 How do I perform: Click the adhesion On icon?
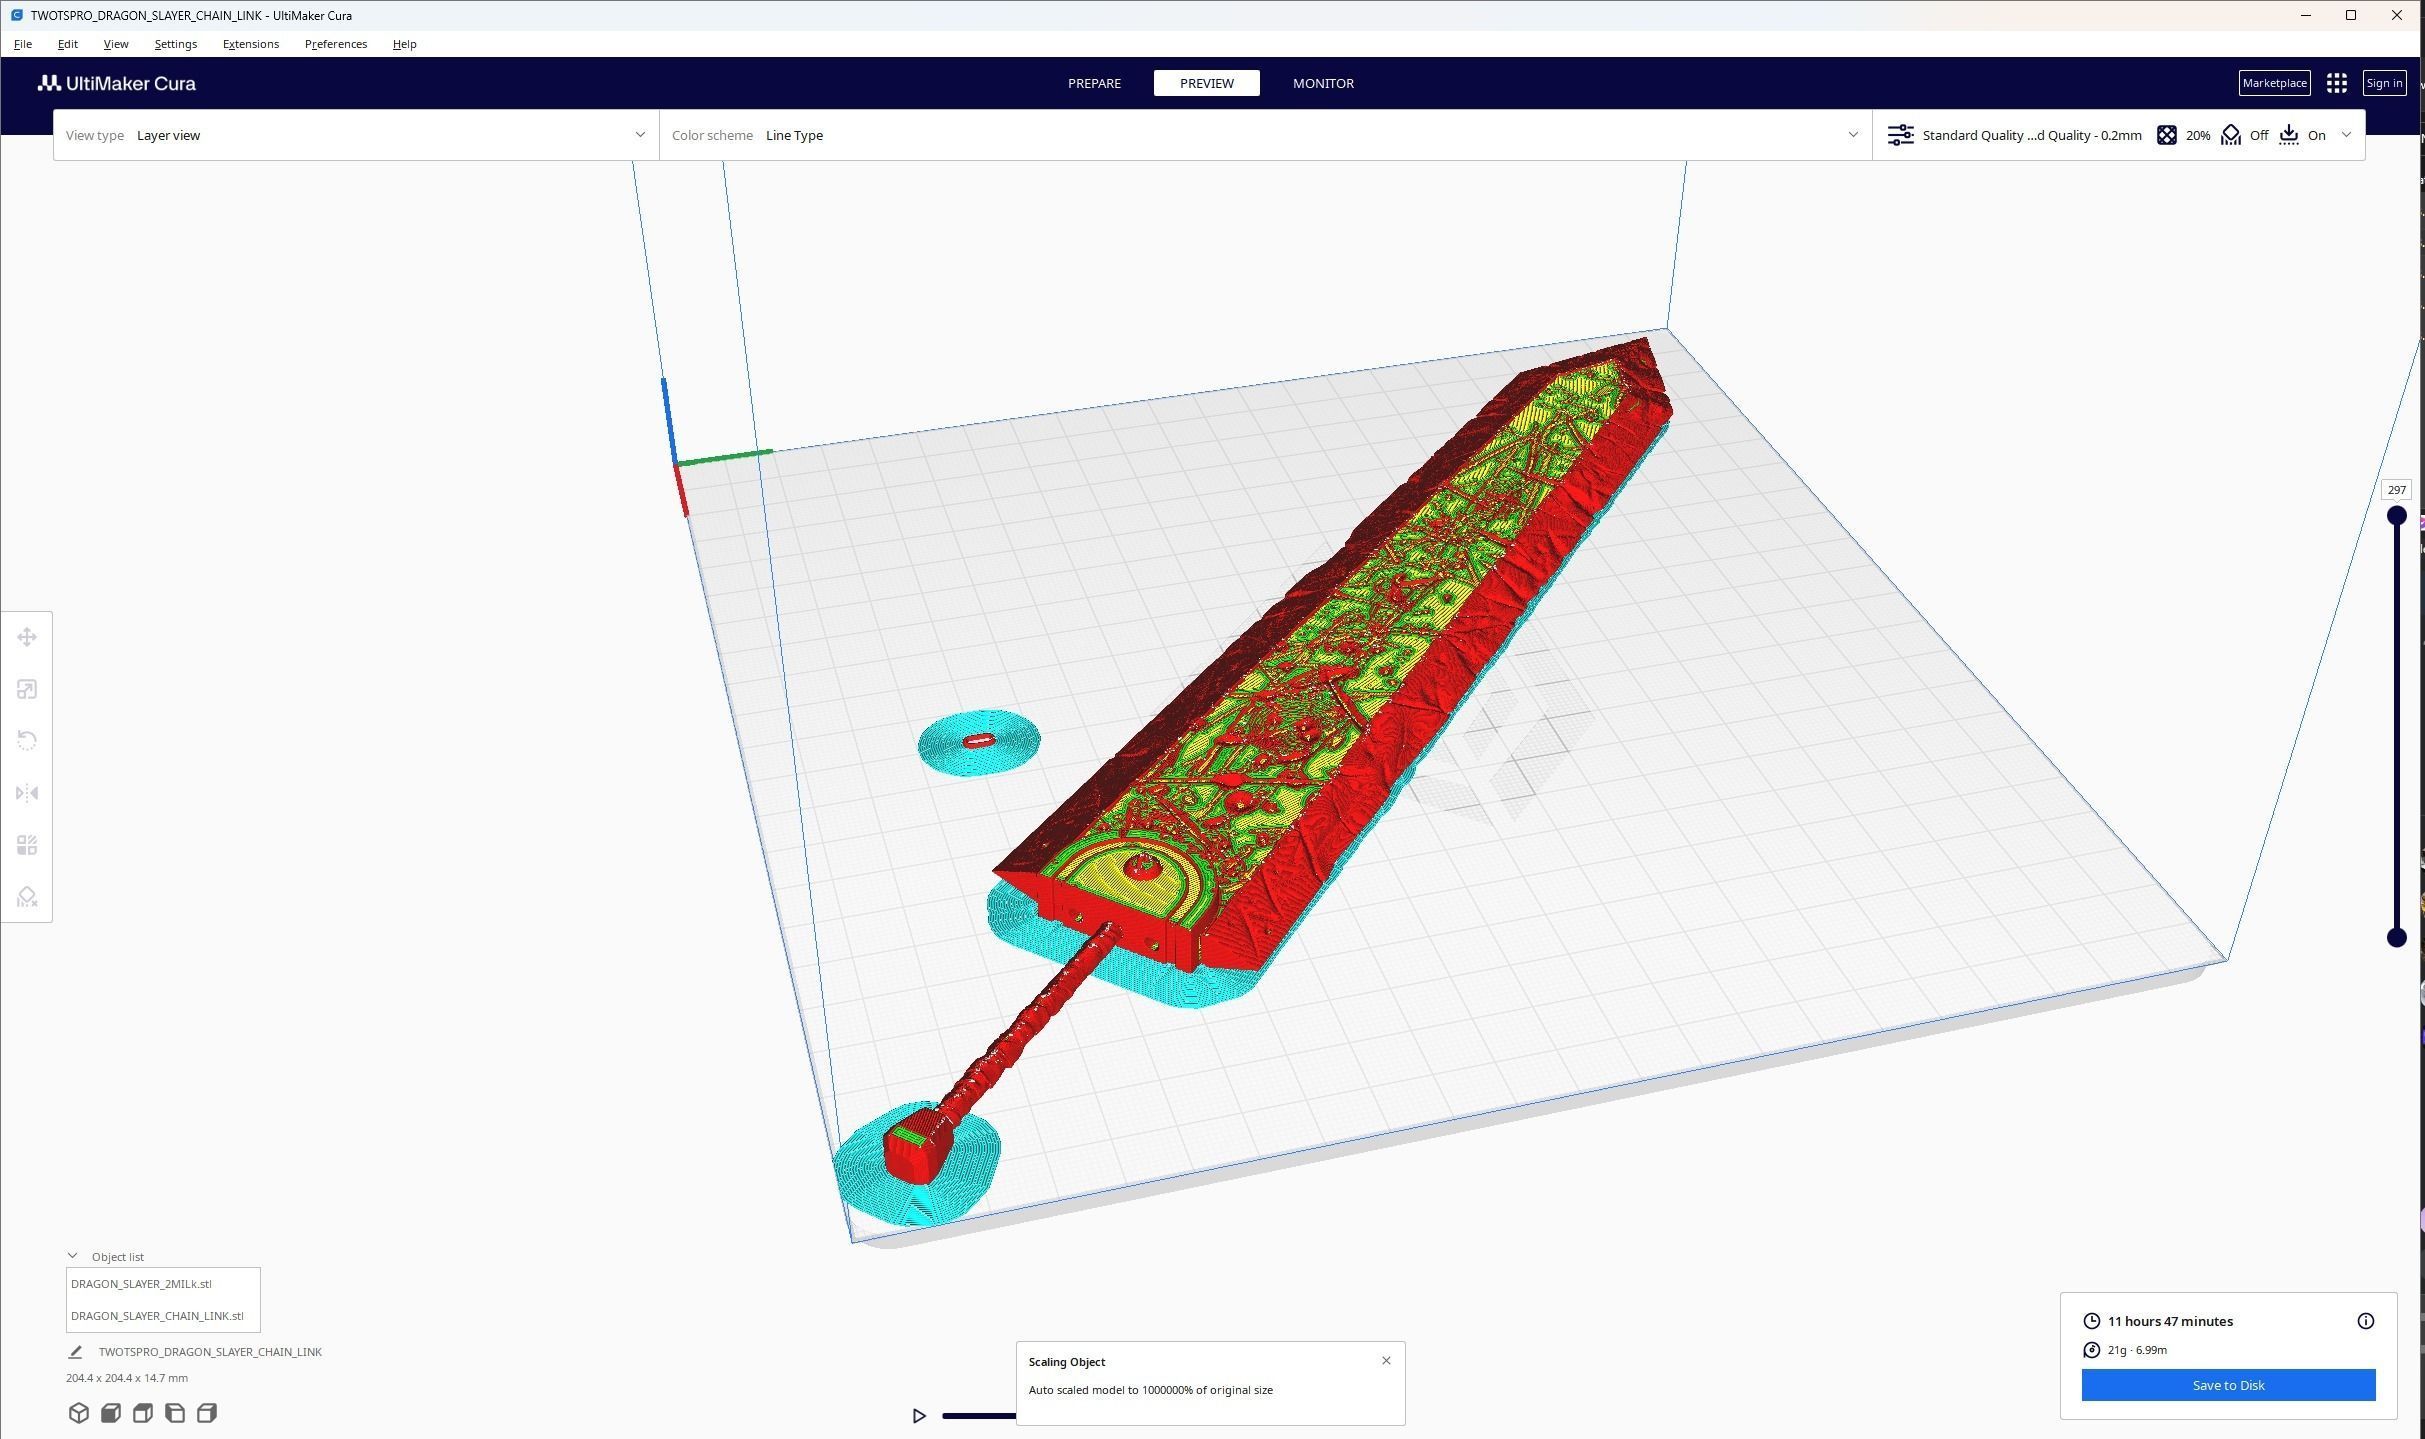pyautogui.click(x=2289, y=135)
